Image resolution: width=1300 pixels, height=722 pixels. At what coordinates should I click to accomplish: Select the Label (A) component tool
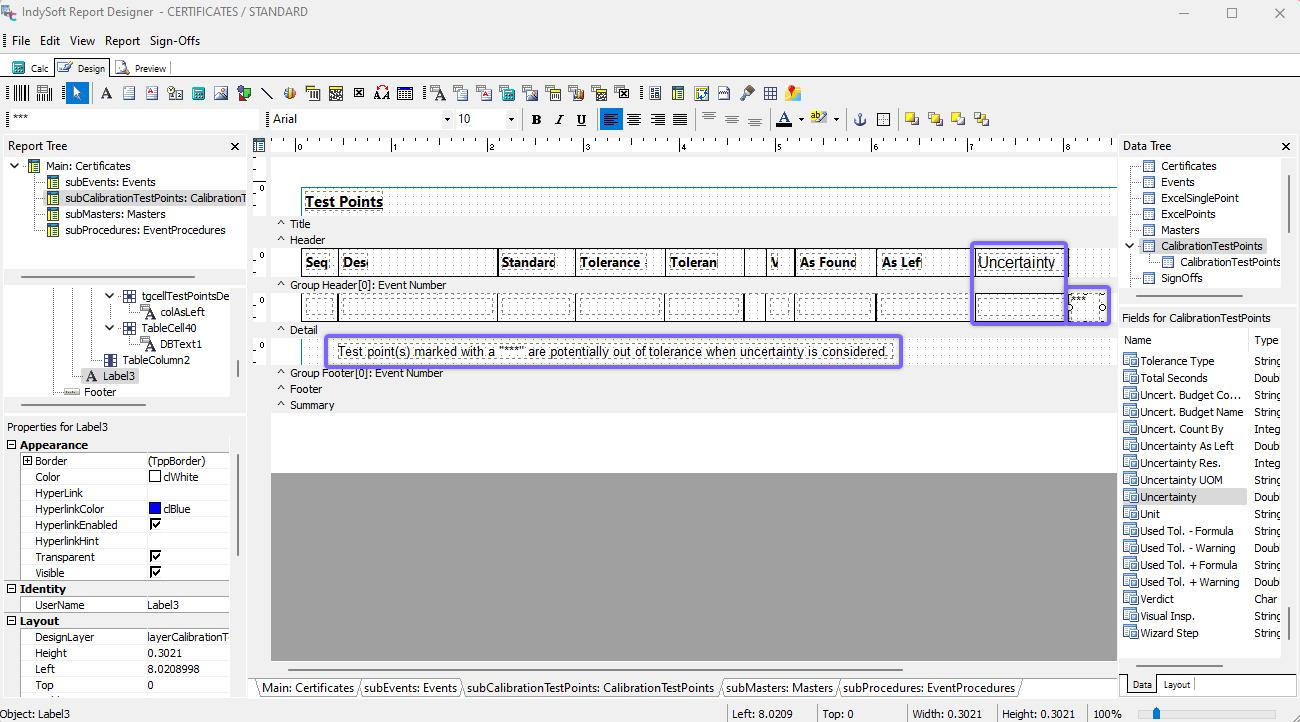[106, 93]
